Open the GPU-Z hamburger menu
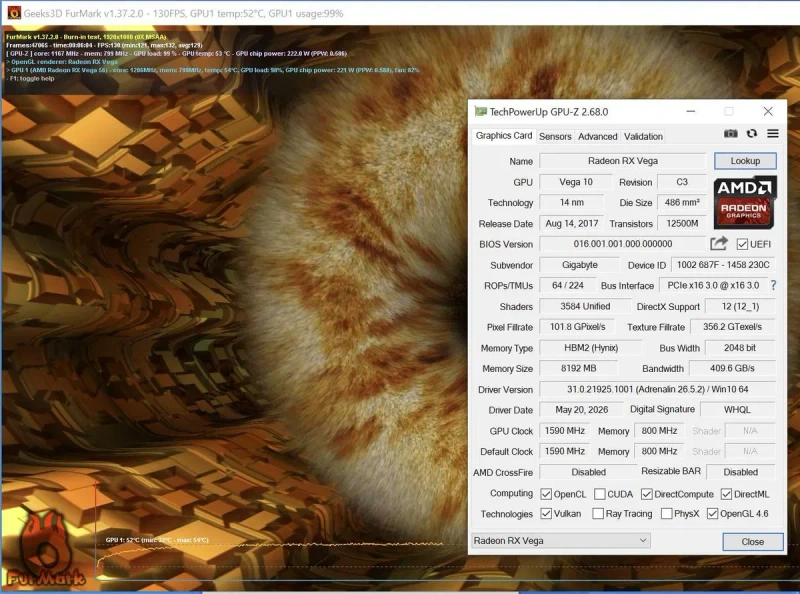The height and width of the screenshot is (594, 800). pos(773,134)
